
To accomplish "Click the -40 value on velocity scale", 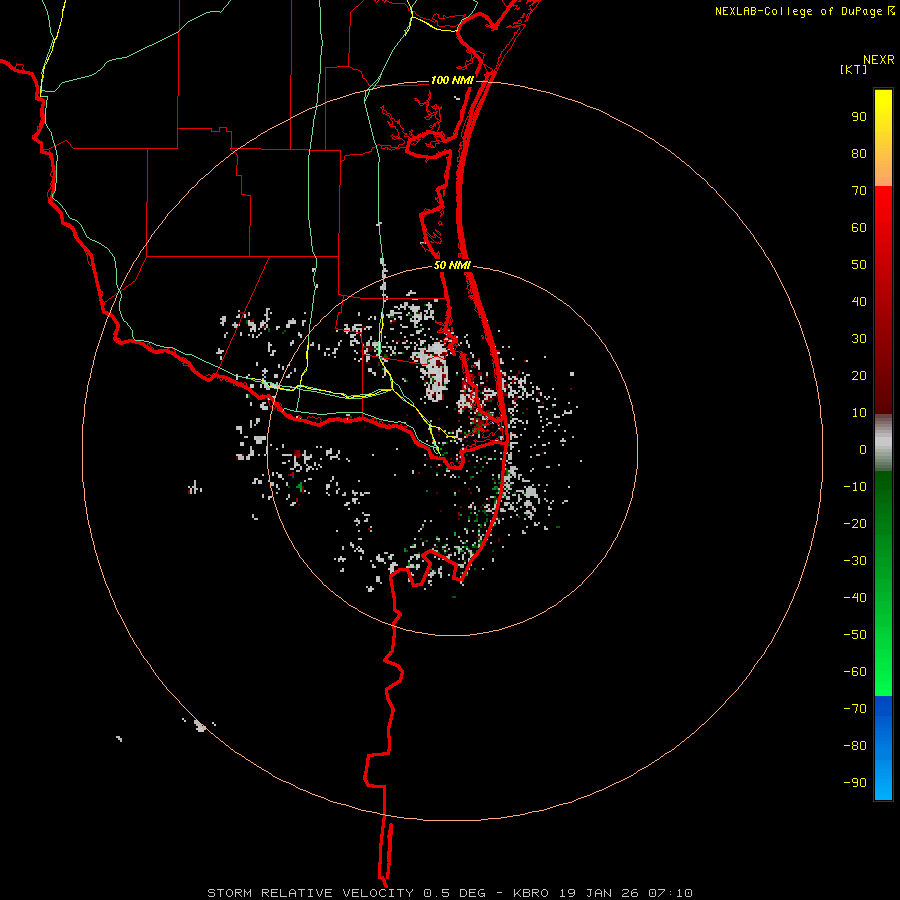I will [855, 598].
